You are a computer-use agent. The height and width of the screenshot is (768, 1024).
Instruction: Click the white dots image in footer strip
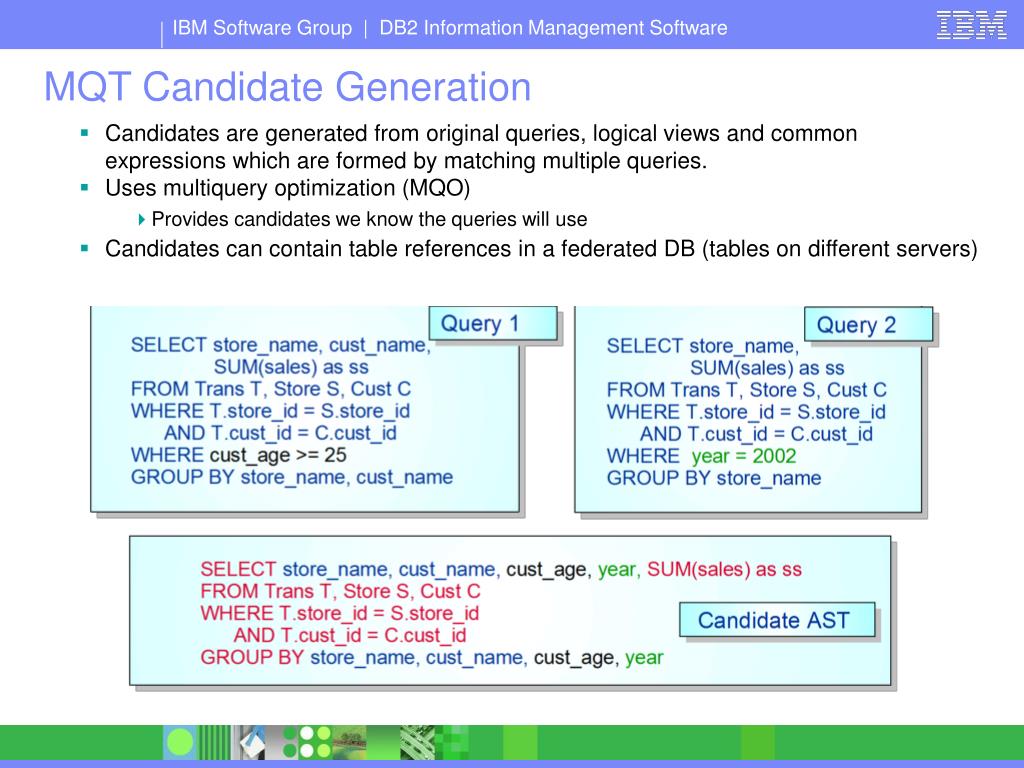[x=307, y=743]
